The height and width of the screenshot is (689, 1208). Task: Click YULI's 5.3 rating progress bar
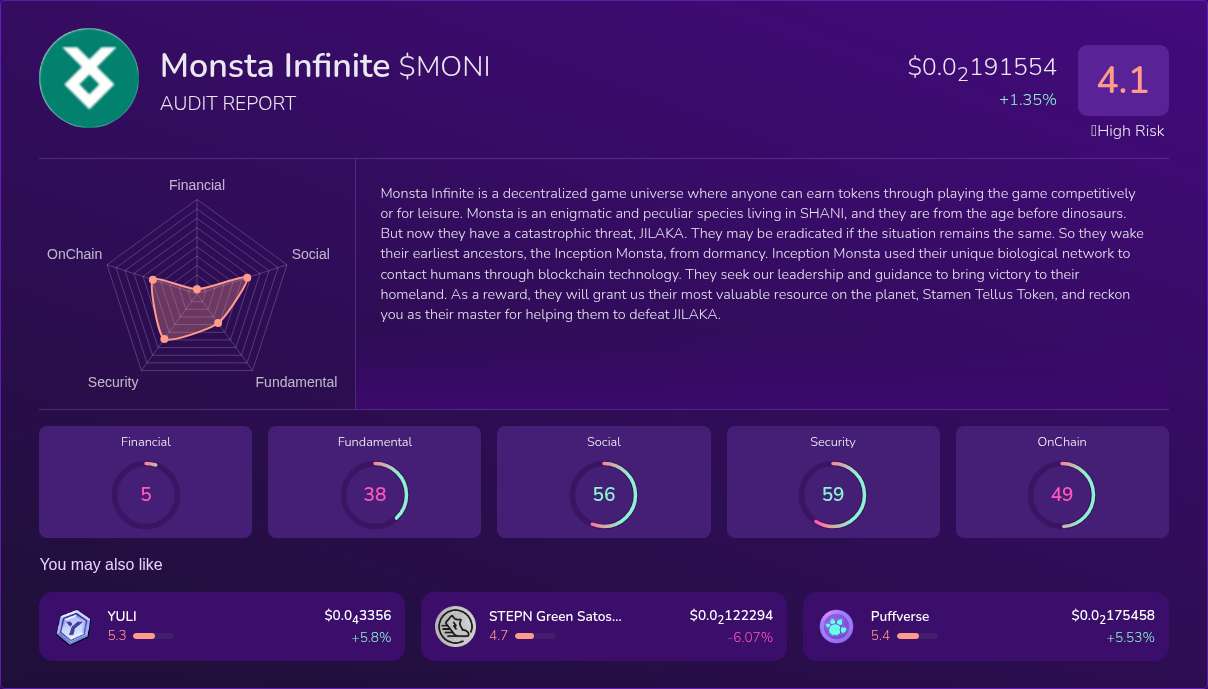pyautogui.click(x=152, y=636)
